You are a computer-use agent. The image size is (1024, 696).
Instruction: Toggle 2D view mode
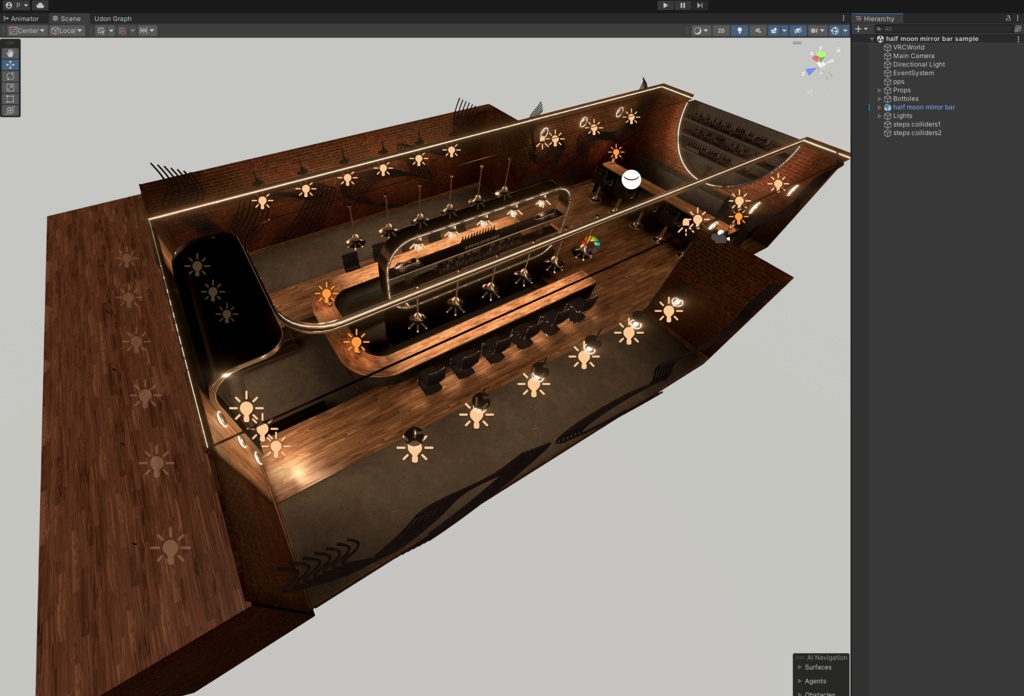pyautogui.click(x=721, y=31)
